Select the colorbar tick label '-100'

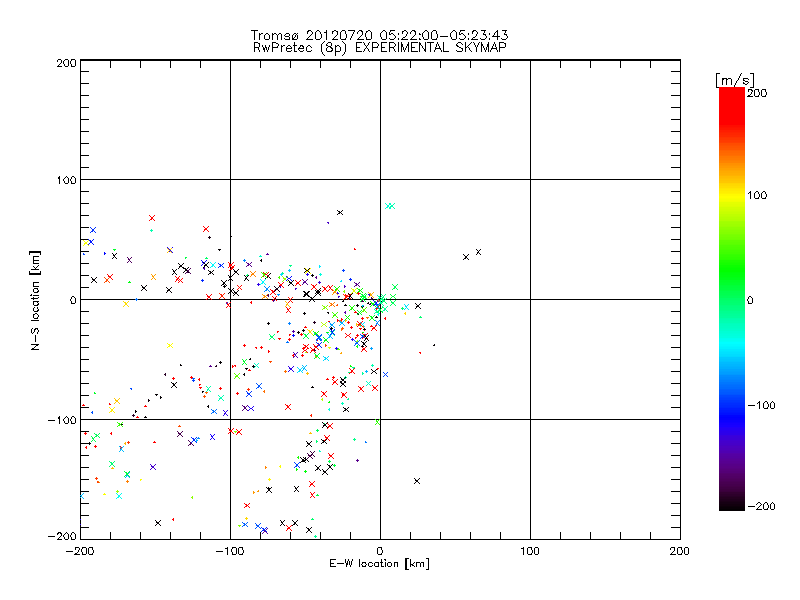[x=761, y=406]
